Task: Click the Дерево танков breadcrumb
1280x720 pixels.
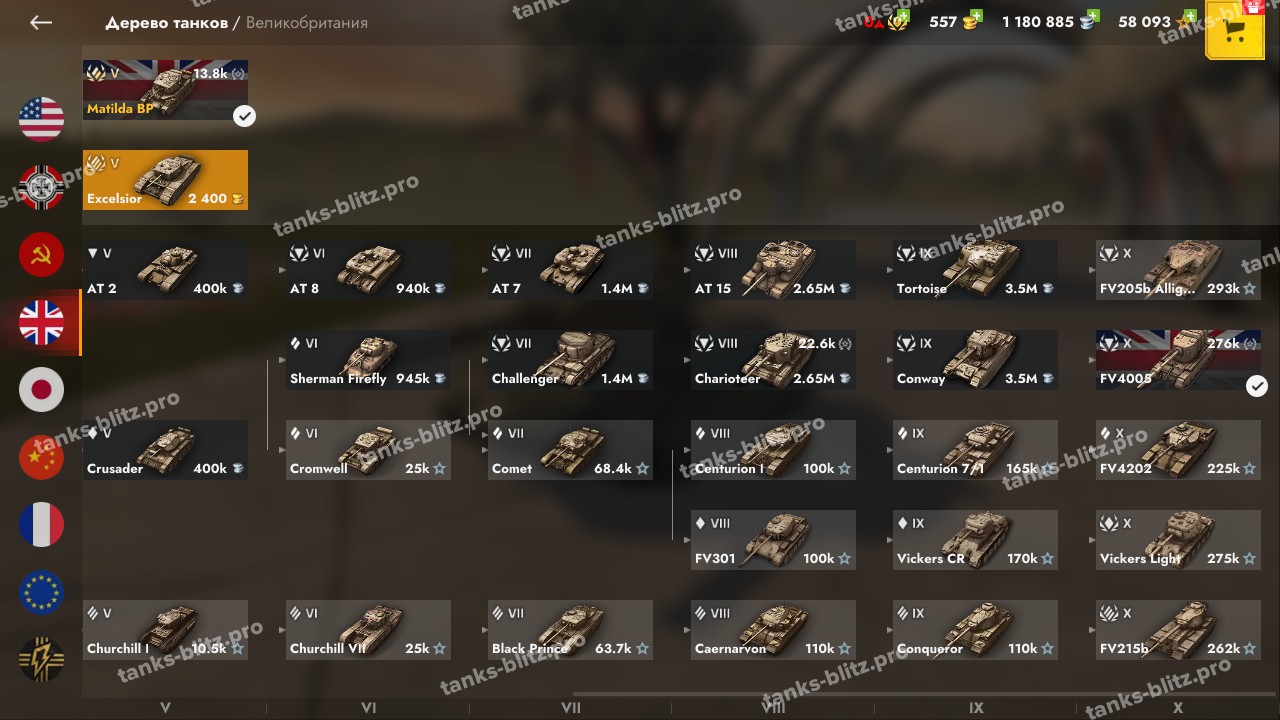Action: click(166, 22)
